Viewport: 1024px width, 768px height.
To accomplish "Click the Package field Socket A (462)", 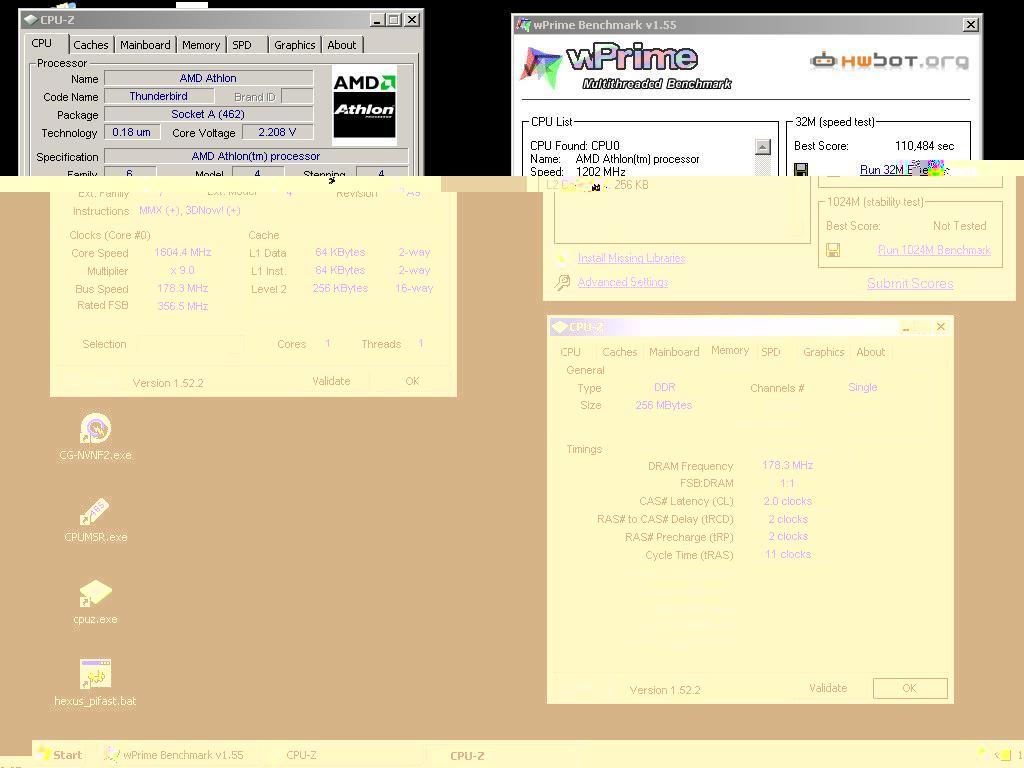I will (x=208, y=114).
